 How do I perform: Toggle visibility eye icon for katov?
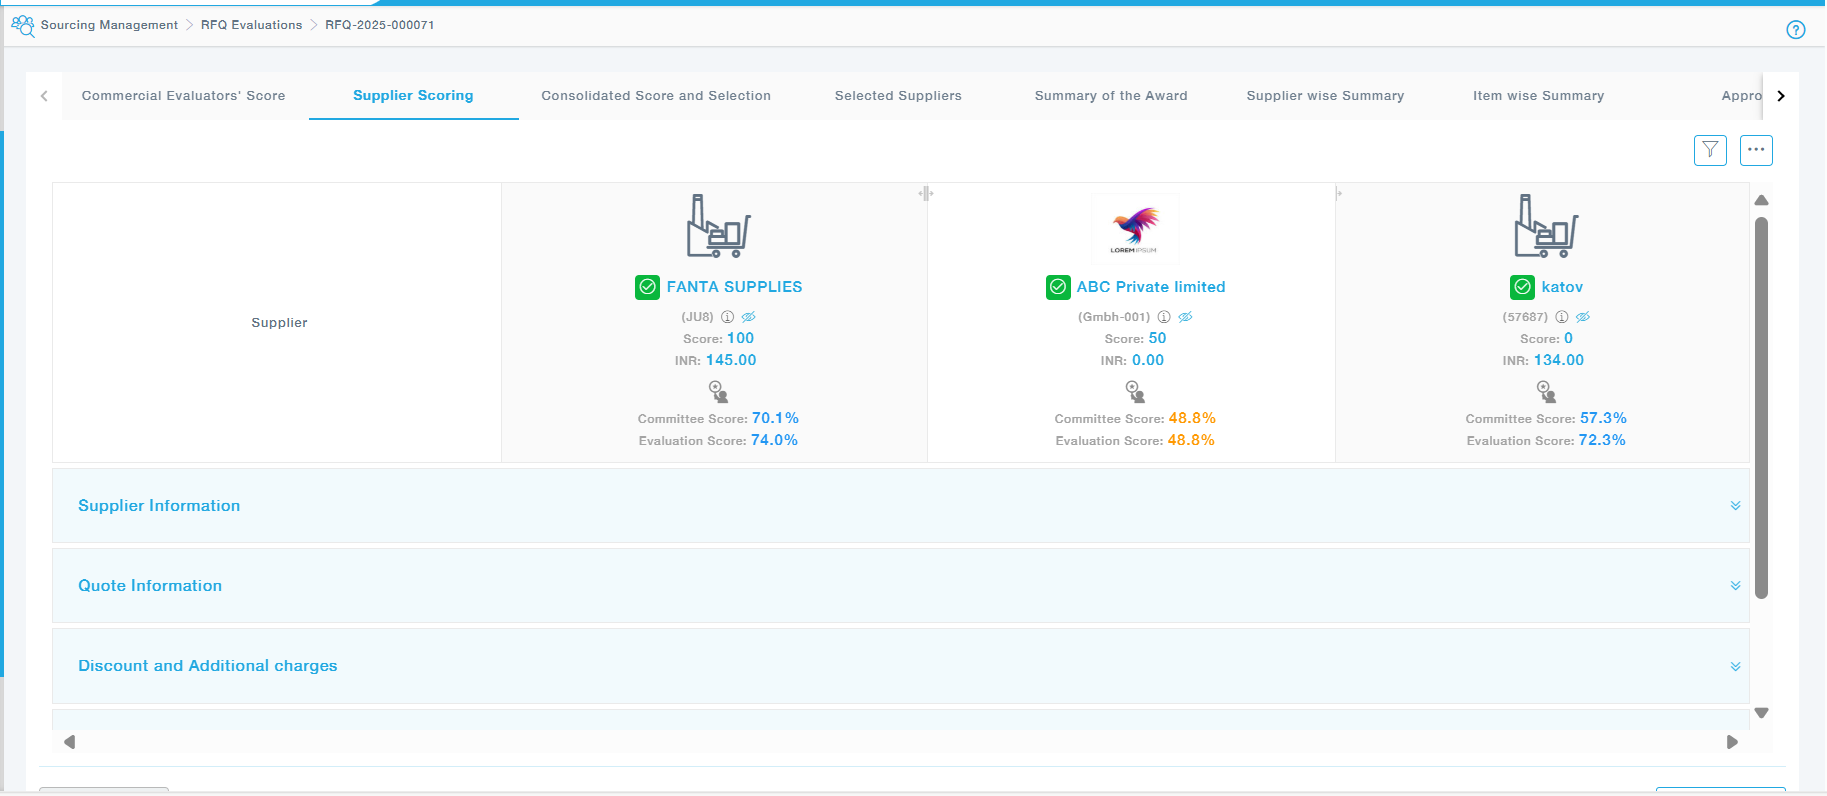(1583, 317)
